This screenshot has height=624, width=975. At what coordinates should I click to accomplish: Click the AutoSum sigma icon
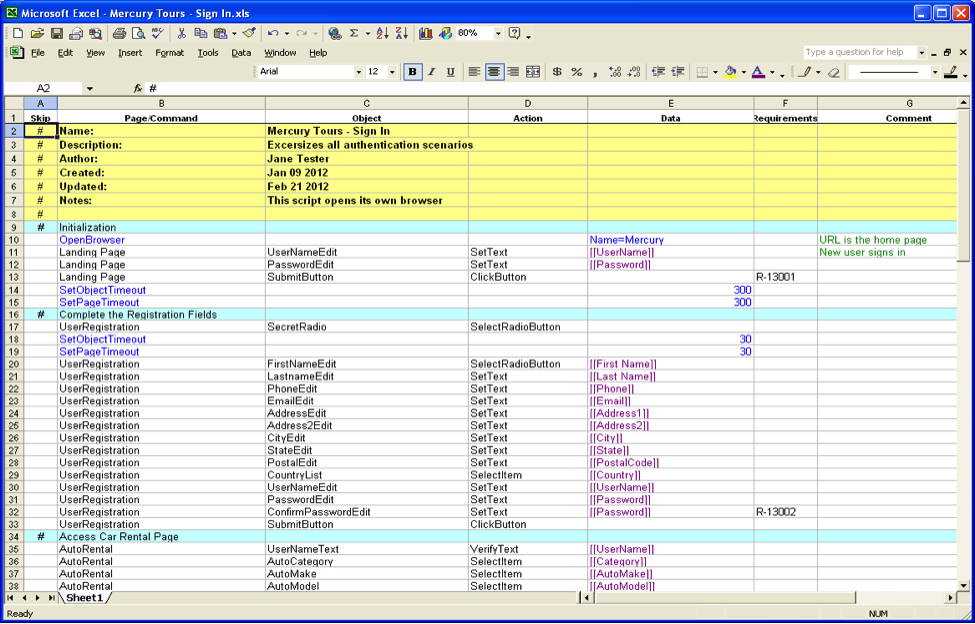[353, 33]
